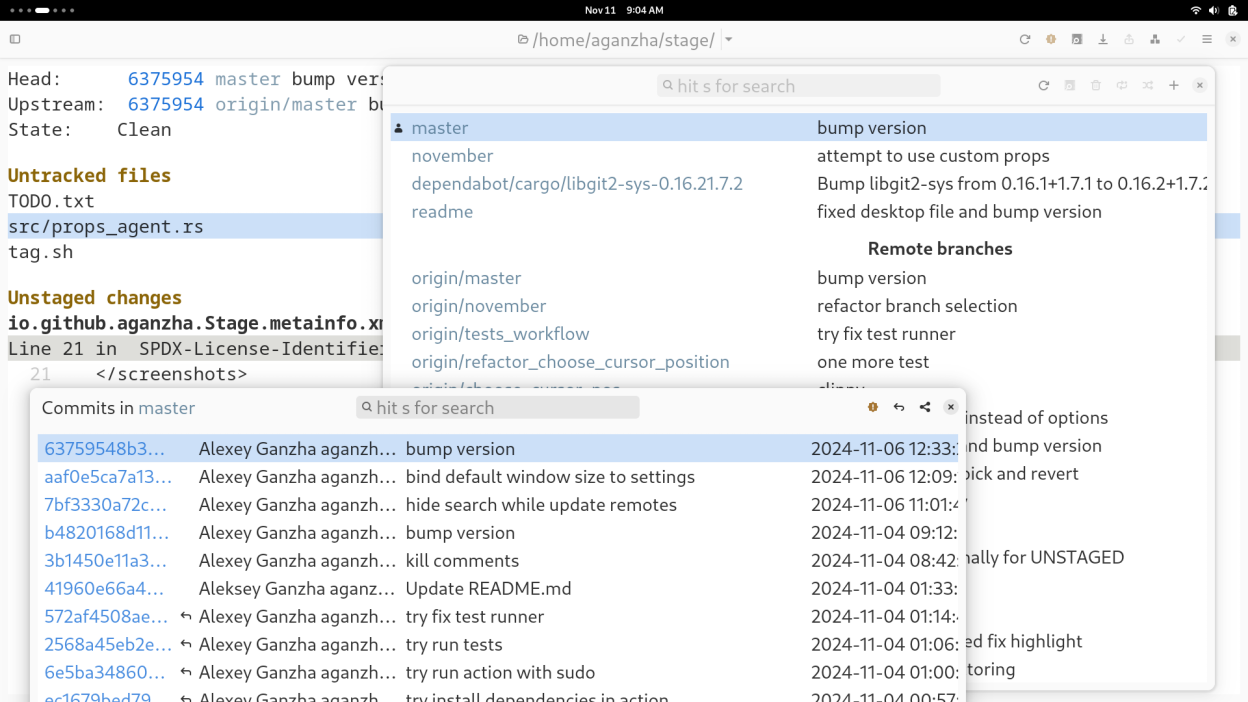This screenshot has width=1248, height=702.
Task: Open commit 7bf3330a72c hash link
Action: 107,505
